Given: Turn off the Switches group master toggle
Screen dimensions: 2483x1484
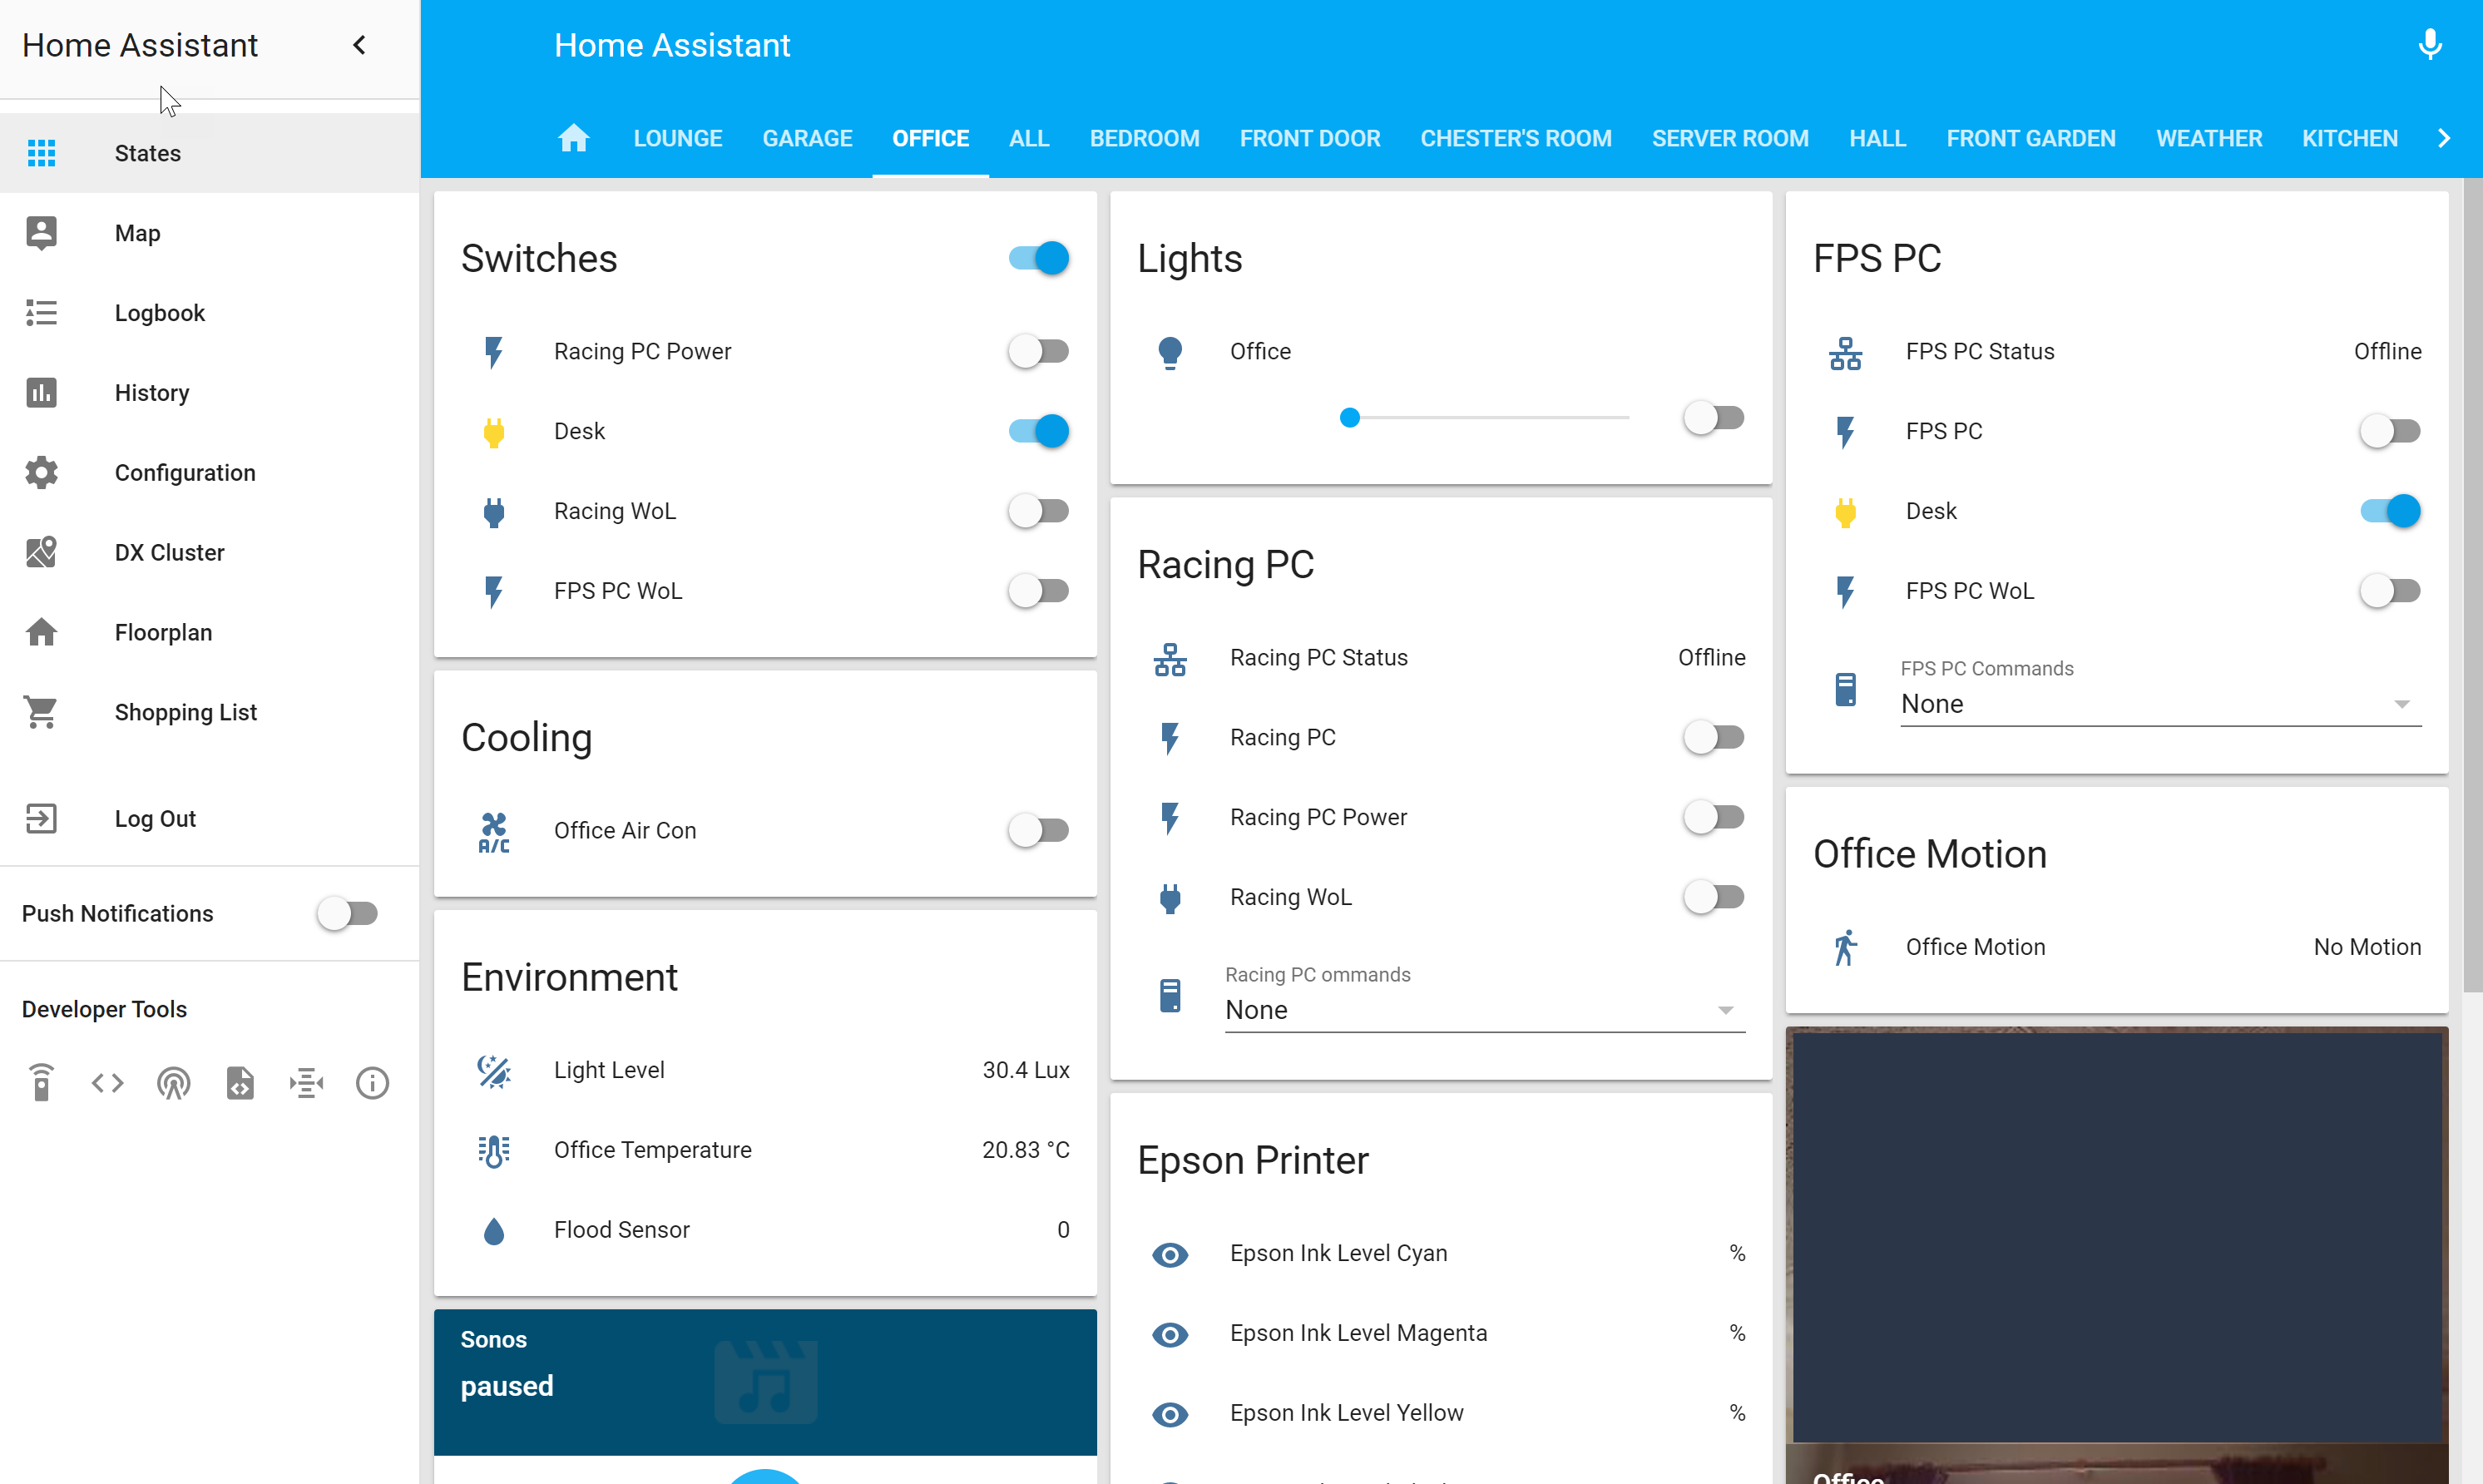Looking at the screenshot, I should pyautogui.click(x=1039, y=259).
